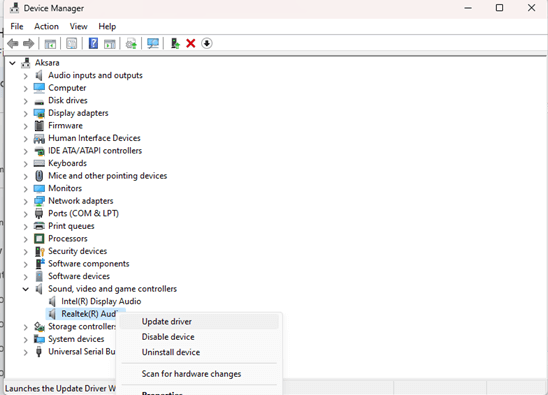Click the Network adapters icon
Viewport: 548px width, 395px height.
(39, 201)
